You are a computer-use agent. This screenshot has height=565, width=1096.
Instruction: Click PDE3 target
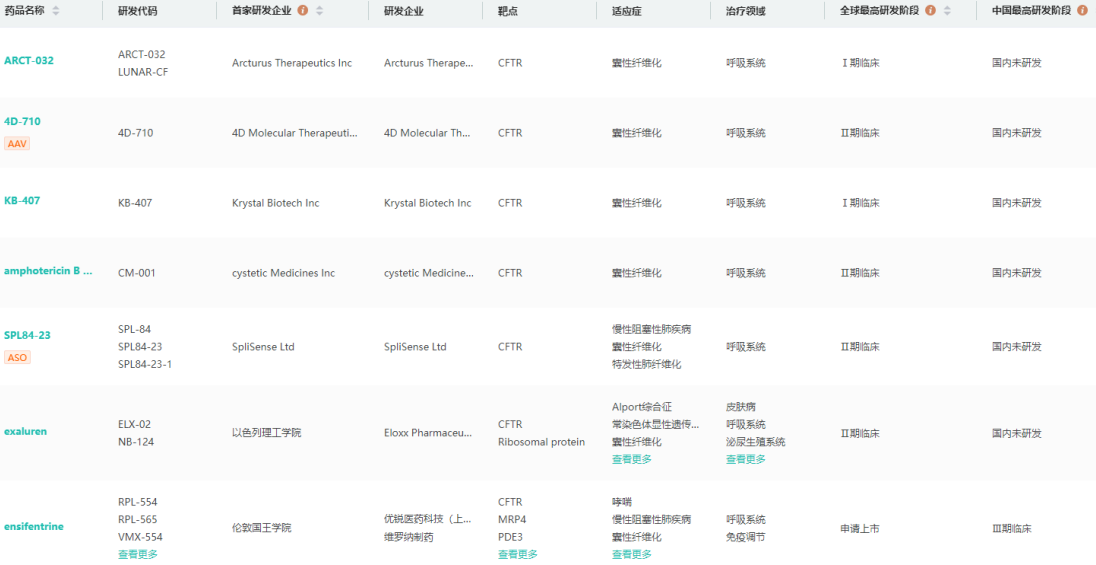coord(510,537)
